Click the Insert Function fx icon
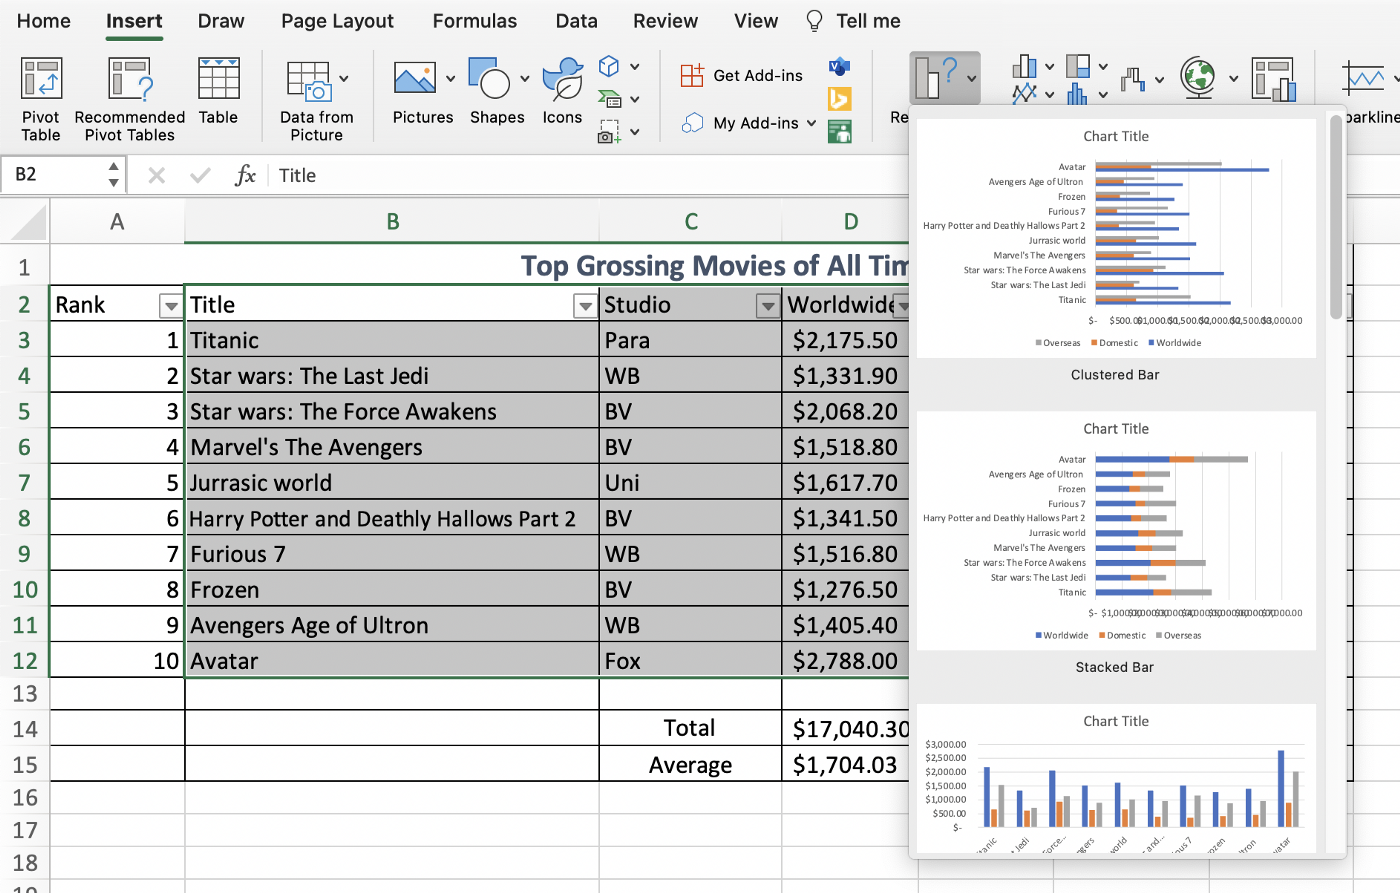1400x893 pixels. [245, 176]
